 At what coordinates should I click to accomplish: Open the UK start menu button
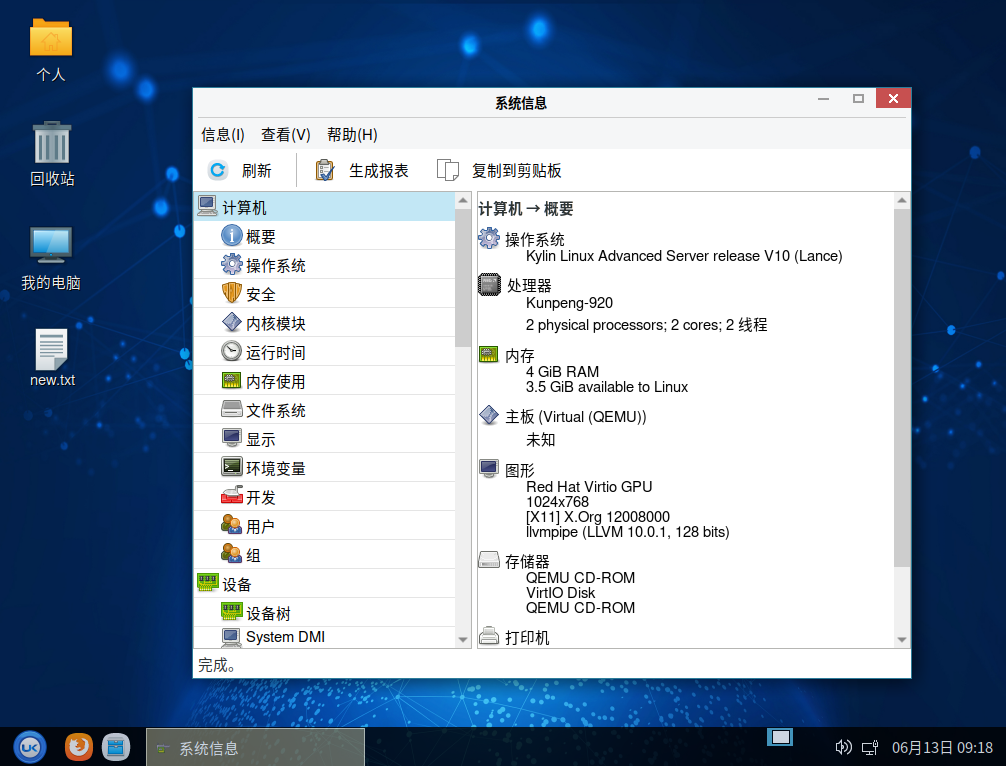[30, 747]
